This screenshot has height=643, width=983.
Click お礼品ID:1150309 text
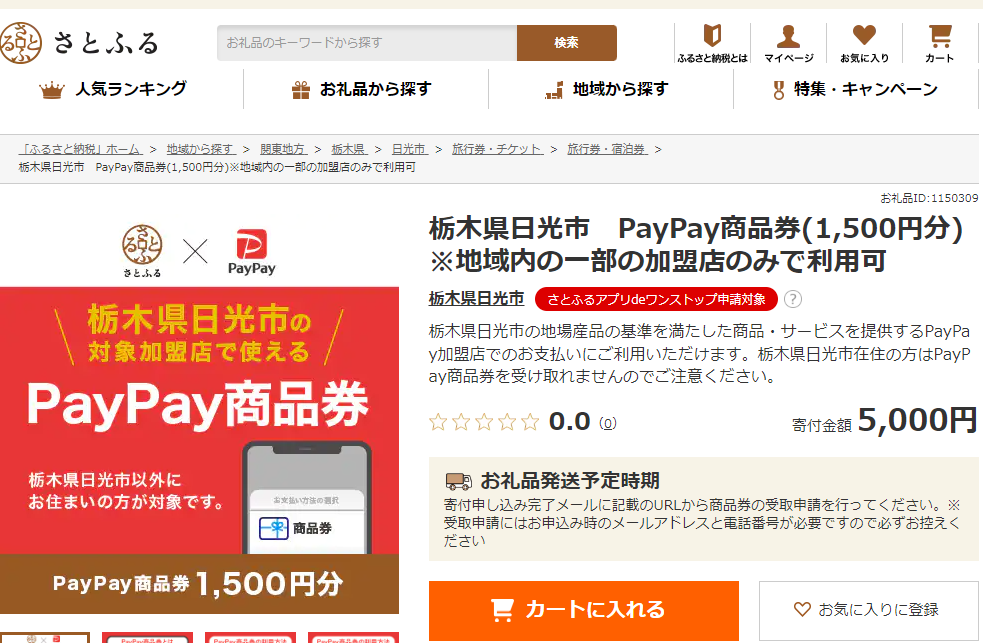point(929,198)
